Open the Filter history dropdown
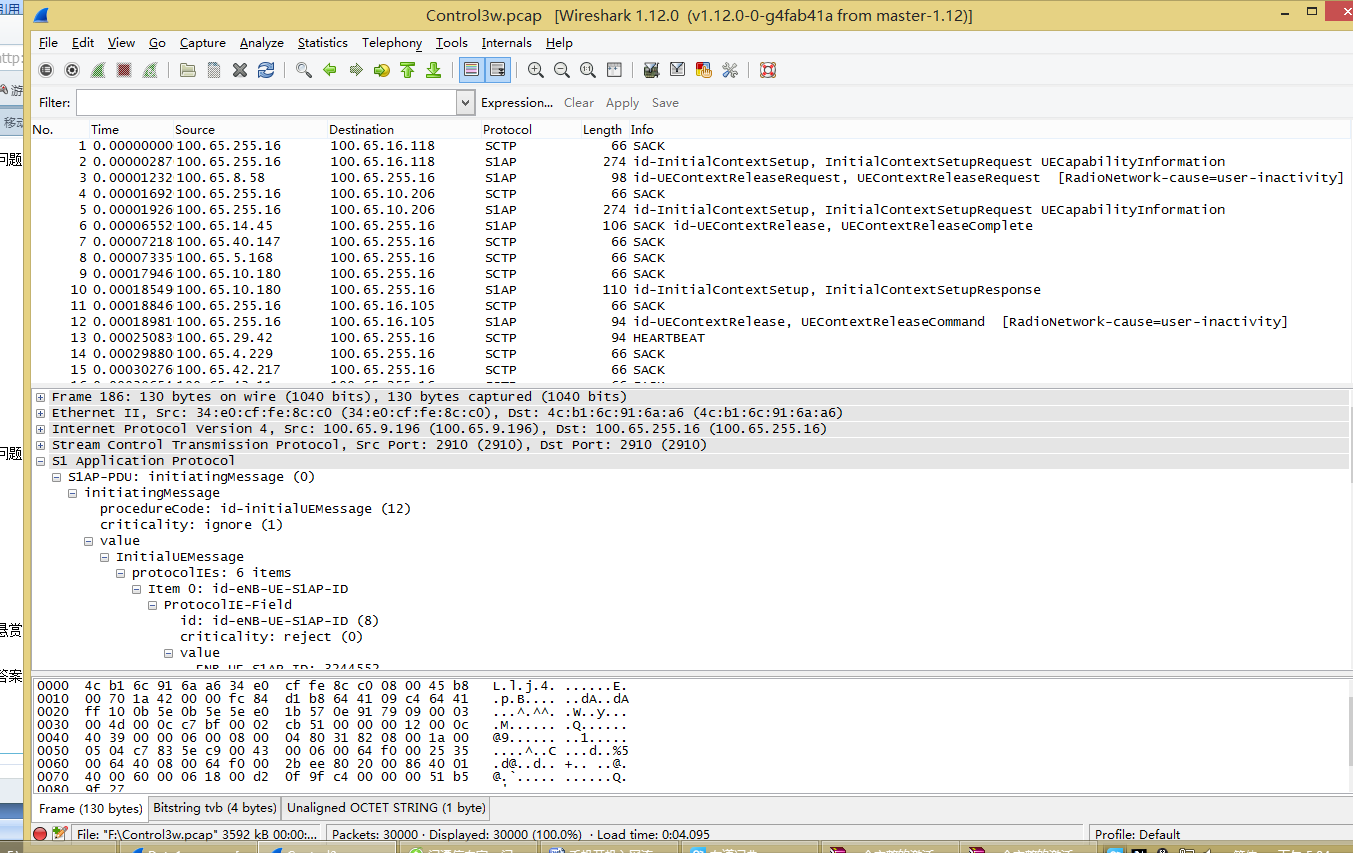The width and height of the screenshot is (1353, 853). 465,103
